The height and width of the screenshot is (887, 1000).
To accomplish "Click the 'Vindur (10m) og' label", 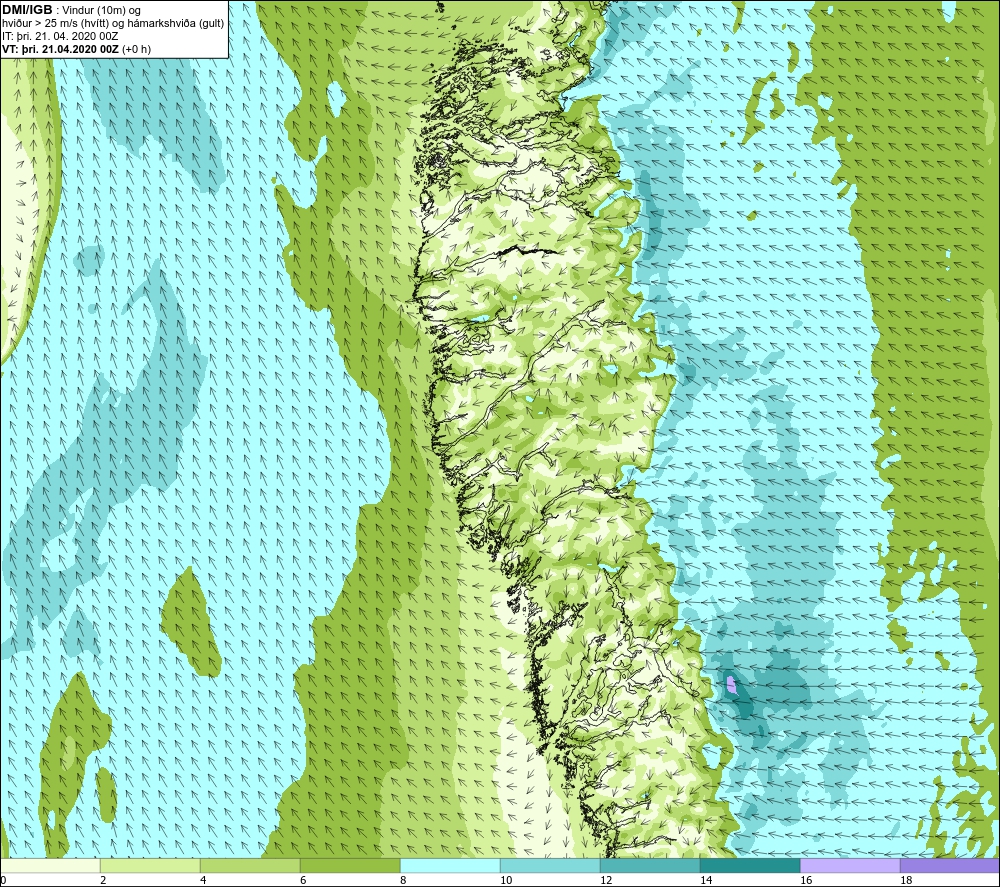I will click(x=103, y=10).
